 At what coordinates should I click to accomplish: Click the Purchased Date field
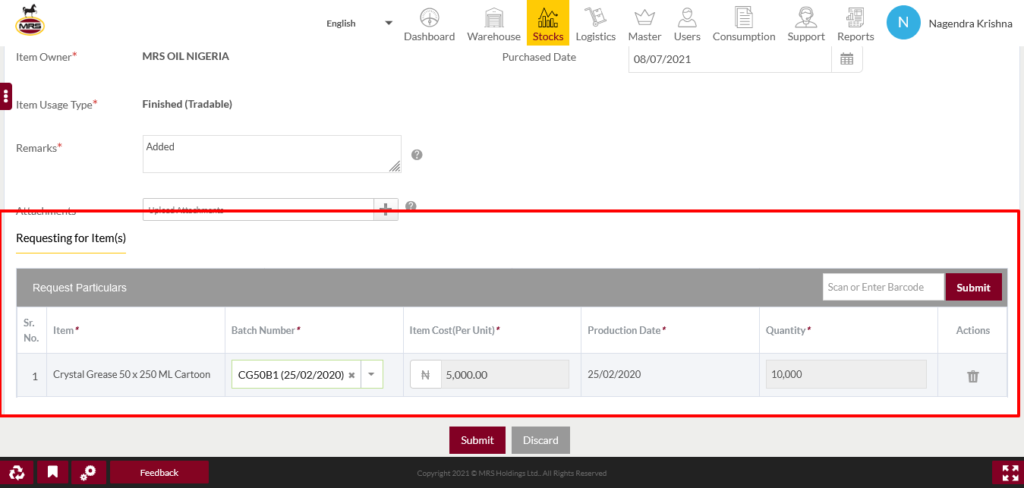pyautogui.click(x=729, y=59)
